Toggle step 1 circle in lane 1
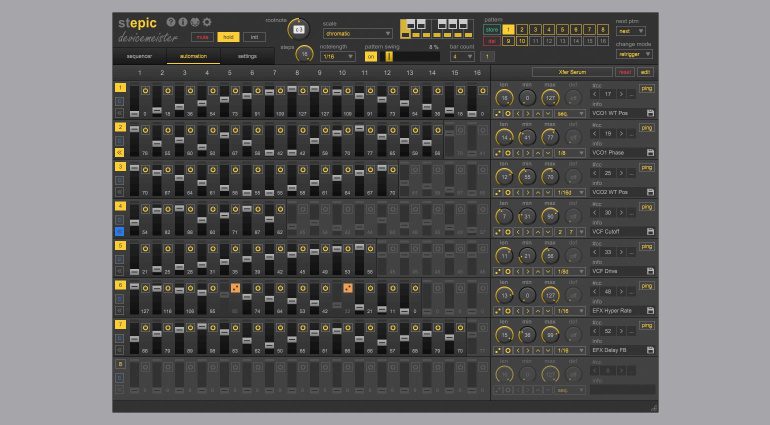Viewport: 770px width, 425px height. tap(145, 91)
